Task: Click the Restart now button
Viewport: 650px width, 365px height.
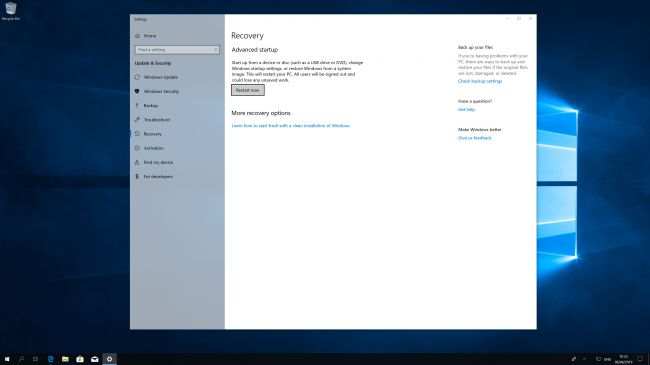Action: pyautogui.click(x=248, y=90)
